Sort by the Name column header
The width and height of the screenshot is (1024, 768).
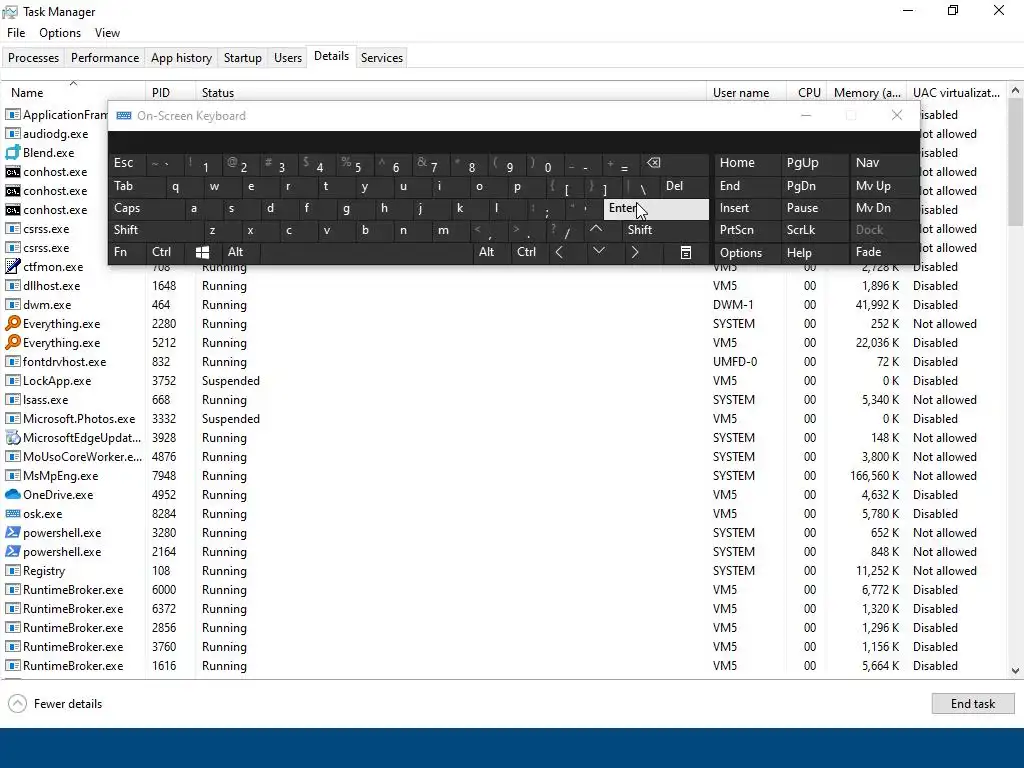tap(73, 93)
